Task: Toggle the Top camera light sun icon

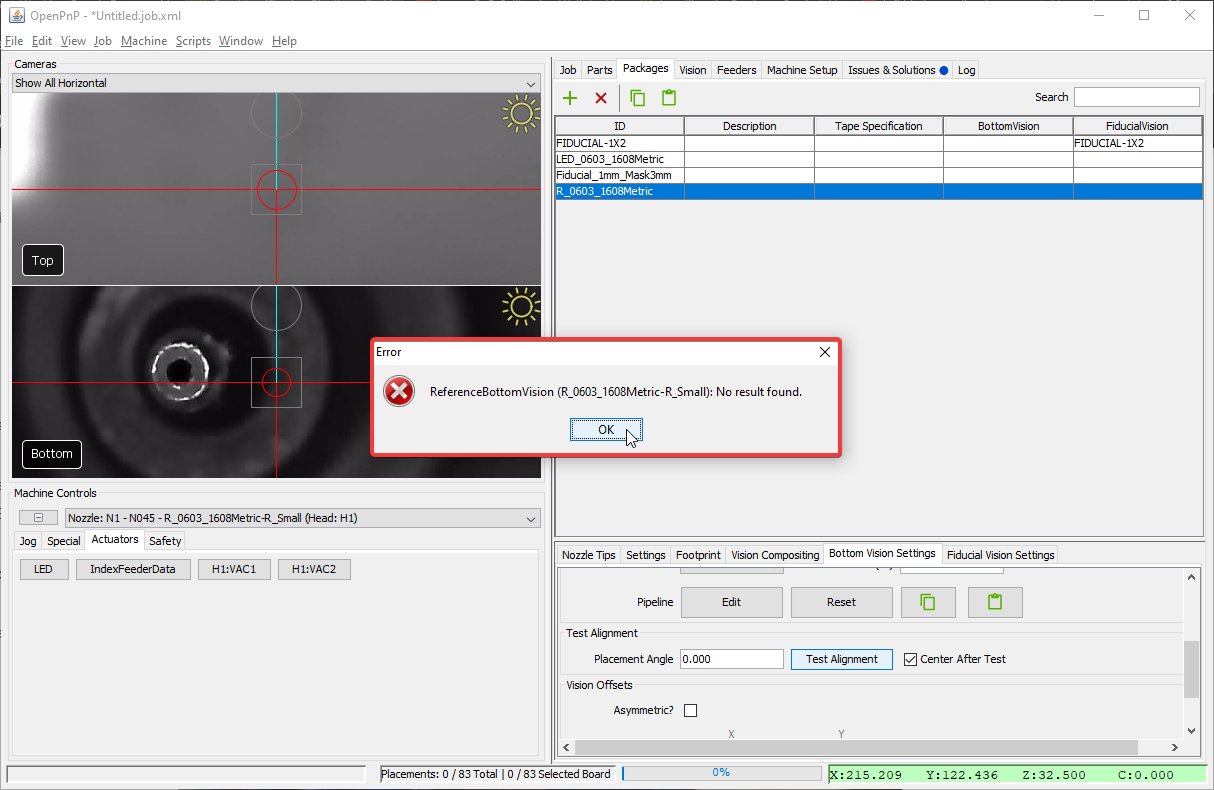Action: pyautogui.click(x=520, y=114)
